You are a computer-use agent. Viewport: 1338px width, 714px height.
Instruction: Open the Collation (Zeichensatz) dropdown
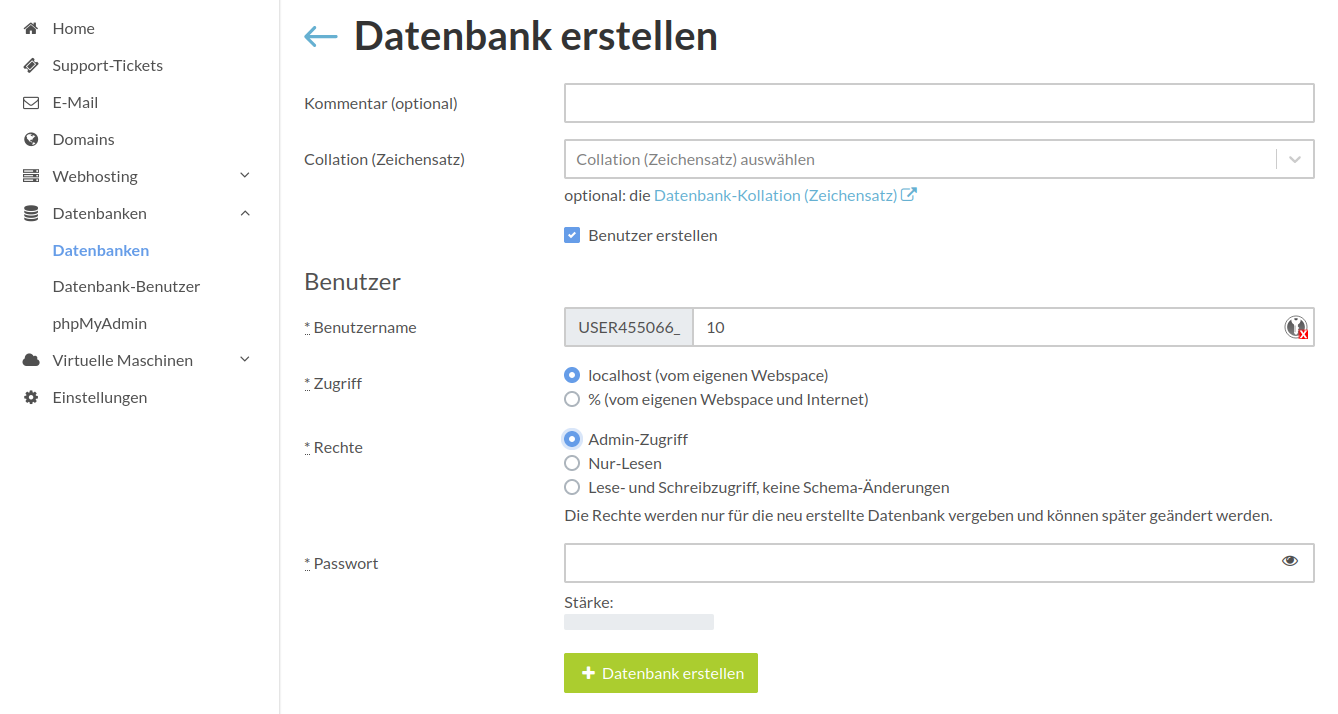click(x=938, y=160)
